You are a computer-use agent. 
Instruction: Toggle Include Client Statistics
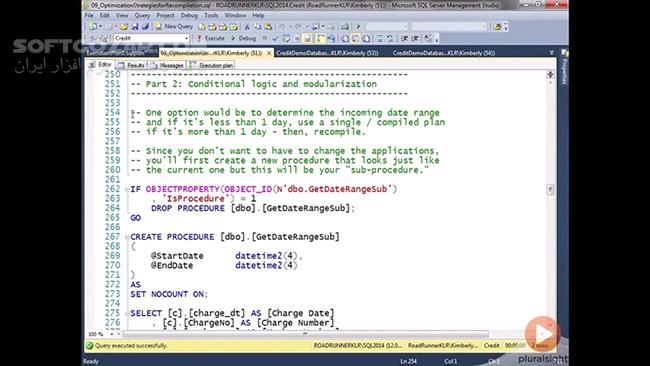click(x=331, y=38)
